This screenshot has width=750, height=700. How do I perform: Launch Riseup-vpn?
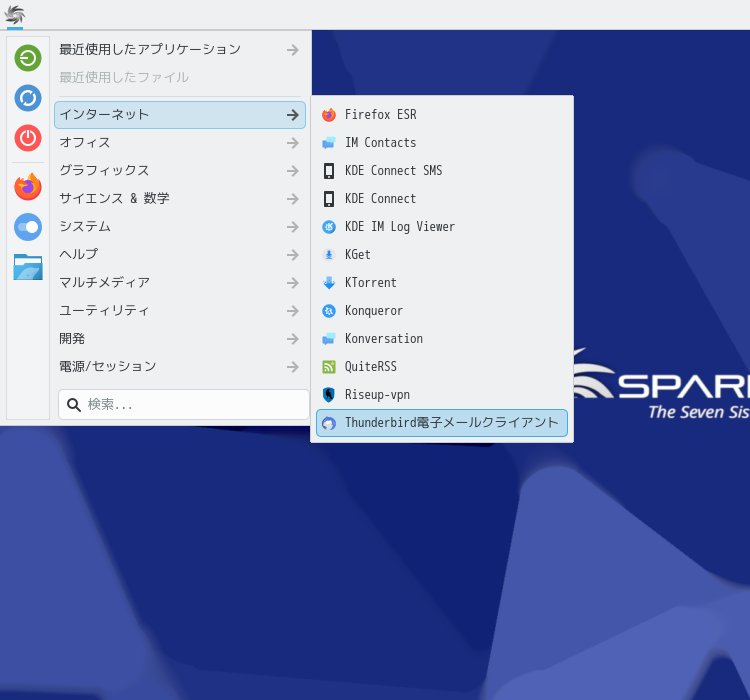441,395
